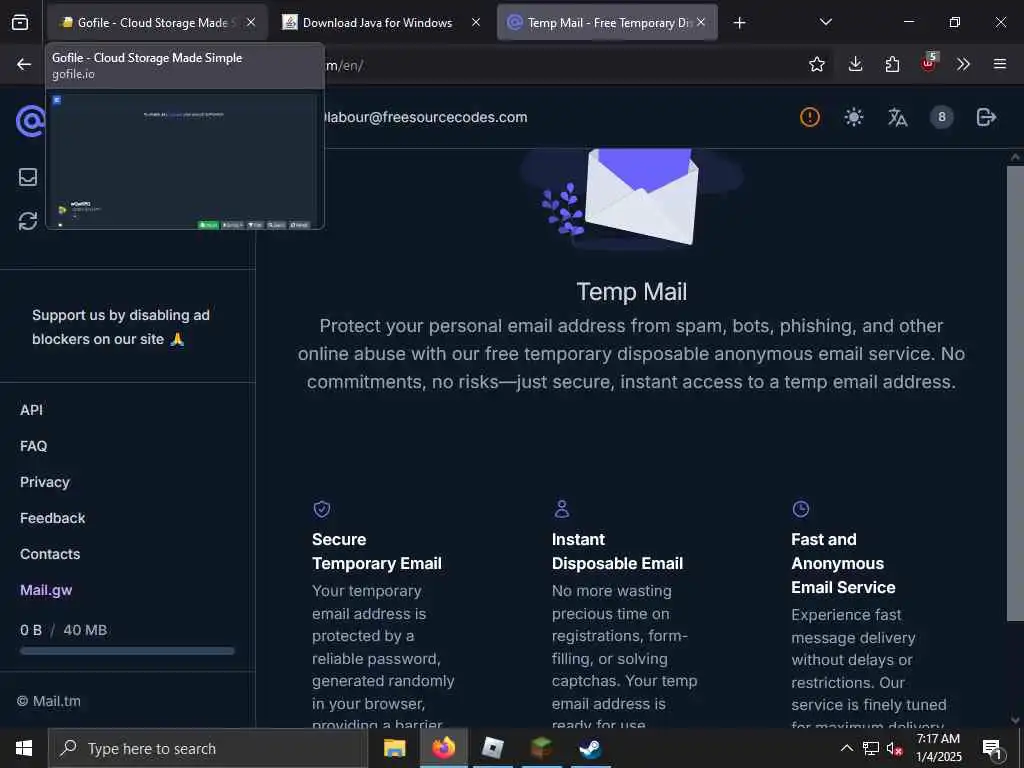Open the Privacy link
Screen dimensions: 1024x768
[44, 482]
